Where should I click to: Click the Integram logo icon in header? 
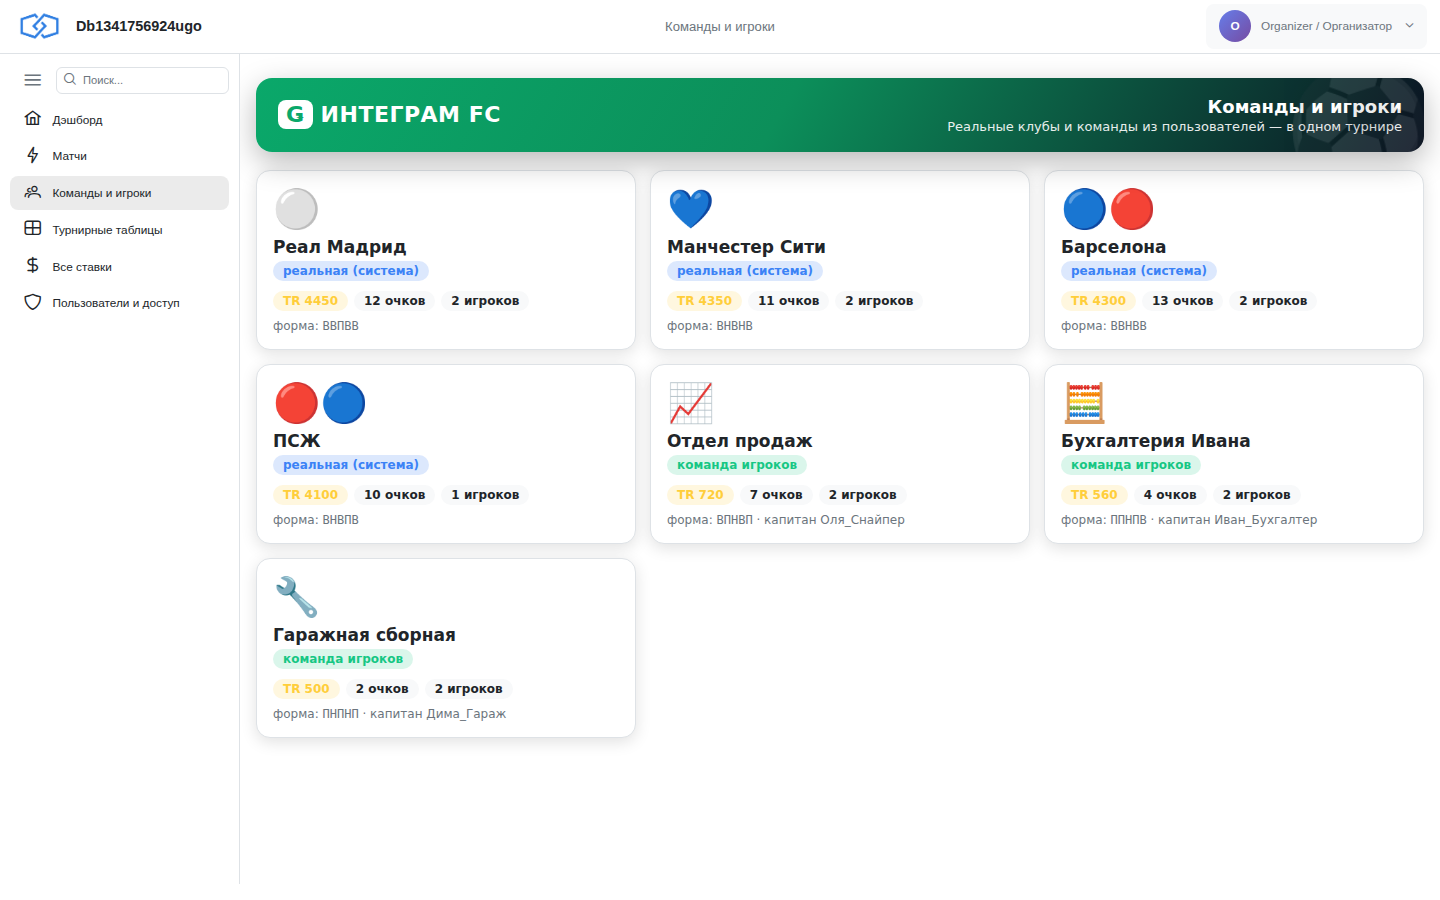tap(40, 26)
